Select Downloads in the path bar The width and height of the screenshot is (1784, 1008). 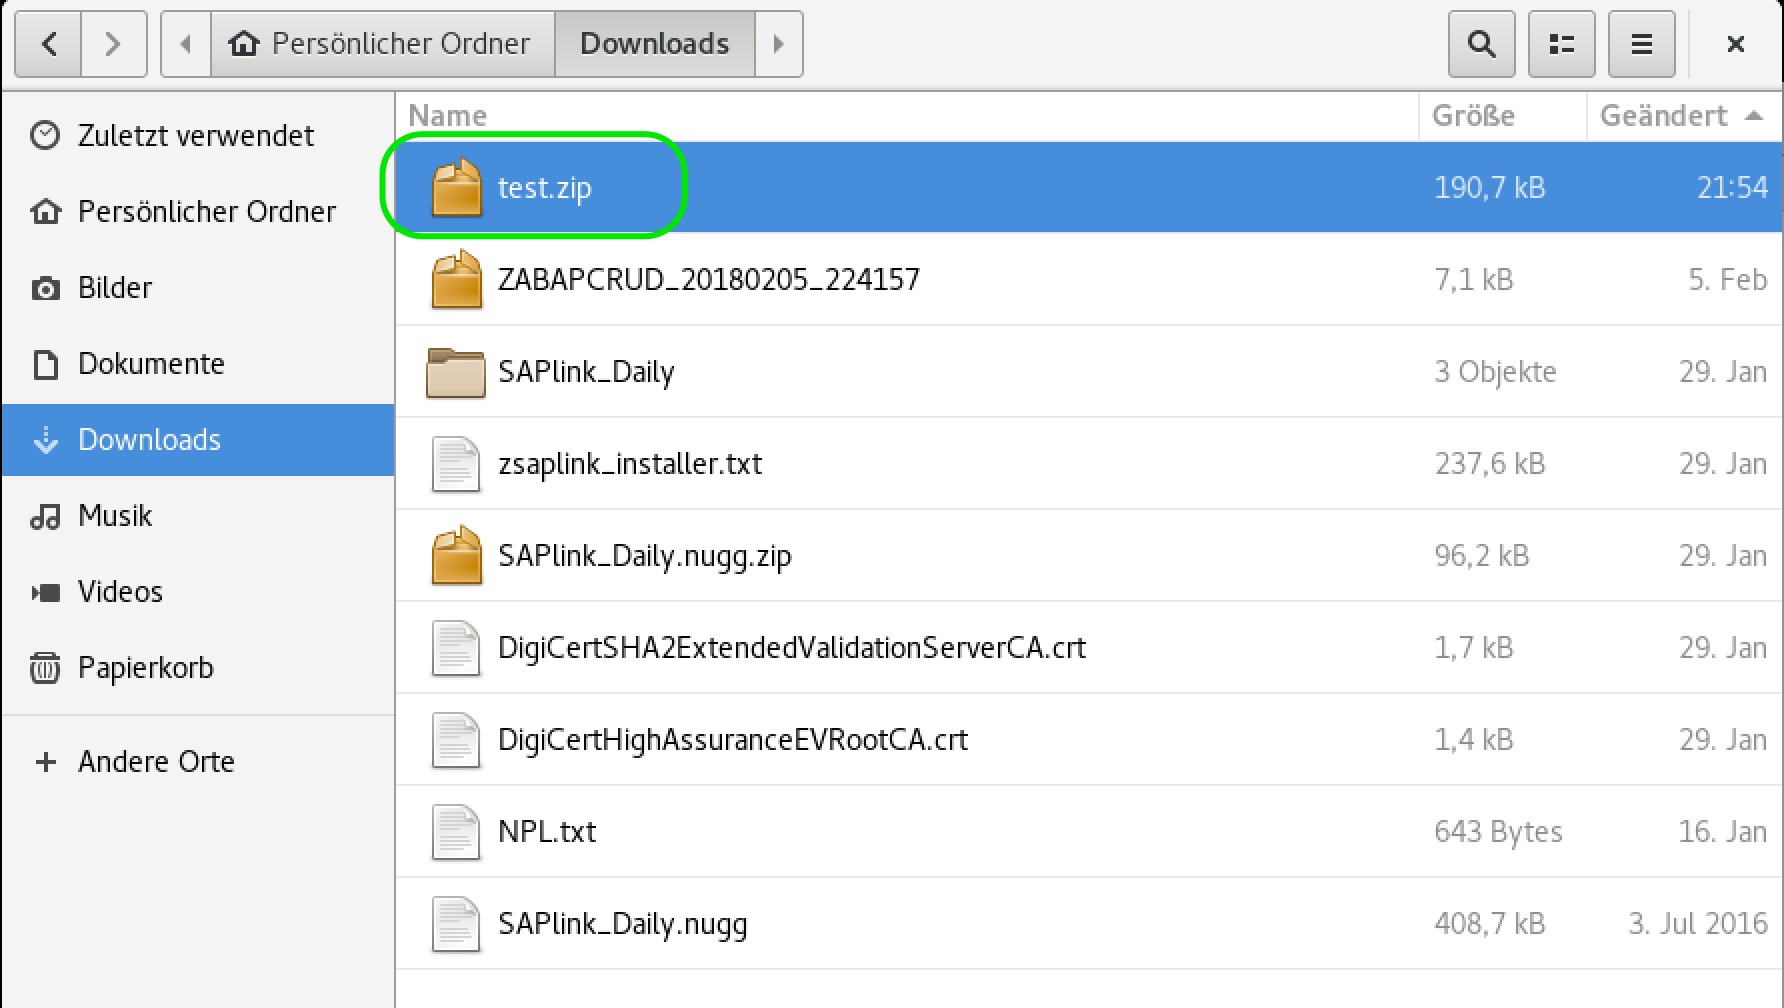[654, 44]
